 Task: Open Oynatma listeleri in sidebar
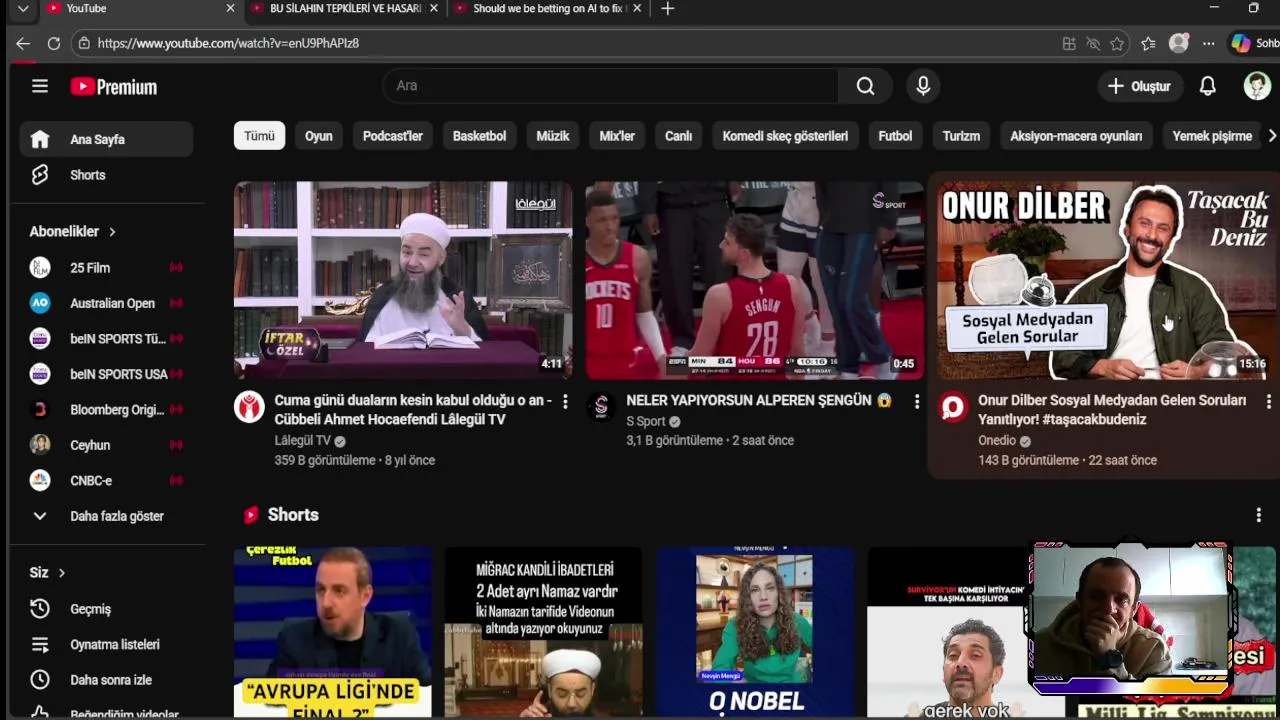click(x=106, y=645)
